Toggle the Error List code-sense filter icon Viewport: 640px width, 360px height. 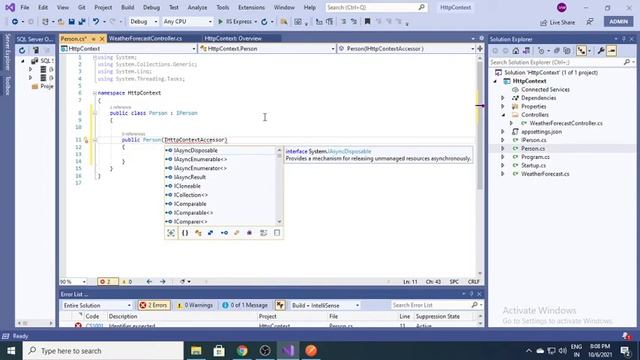[x=280, y=305]
